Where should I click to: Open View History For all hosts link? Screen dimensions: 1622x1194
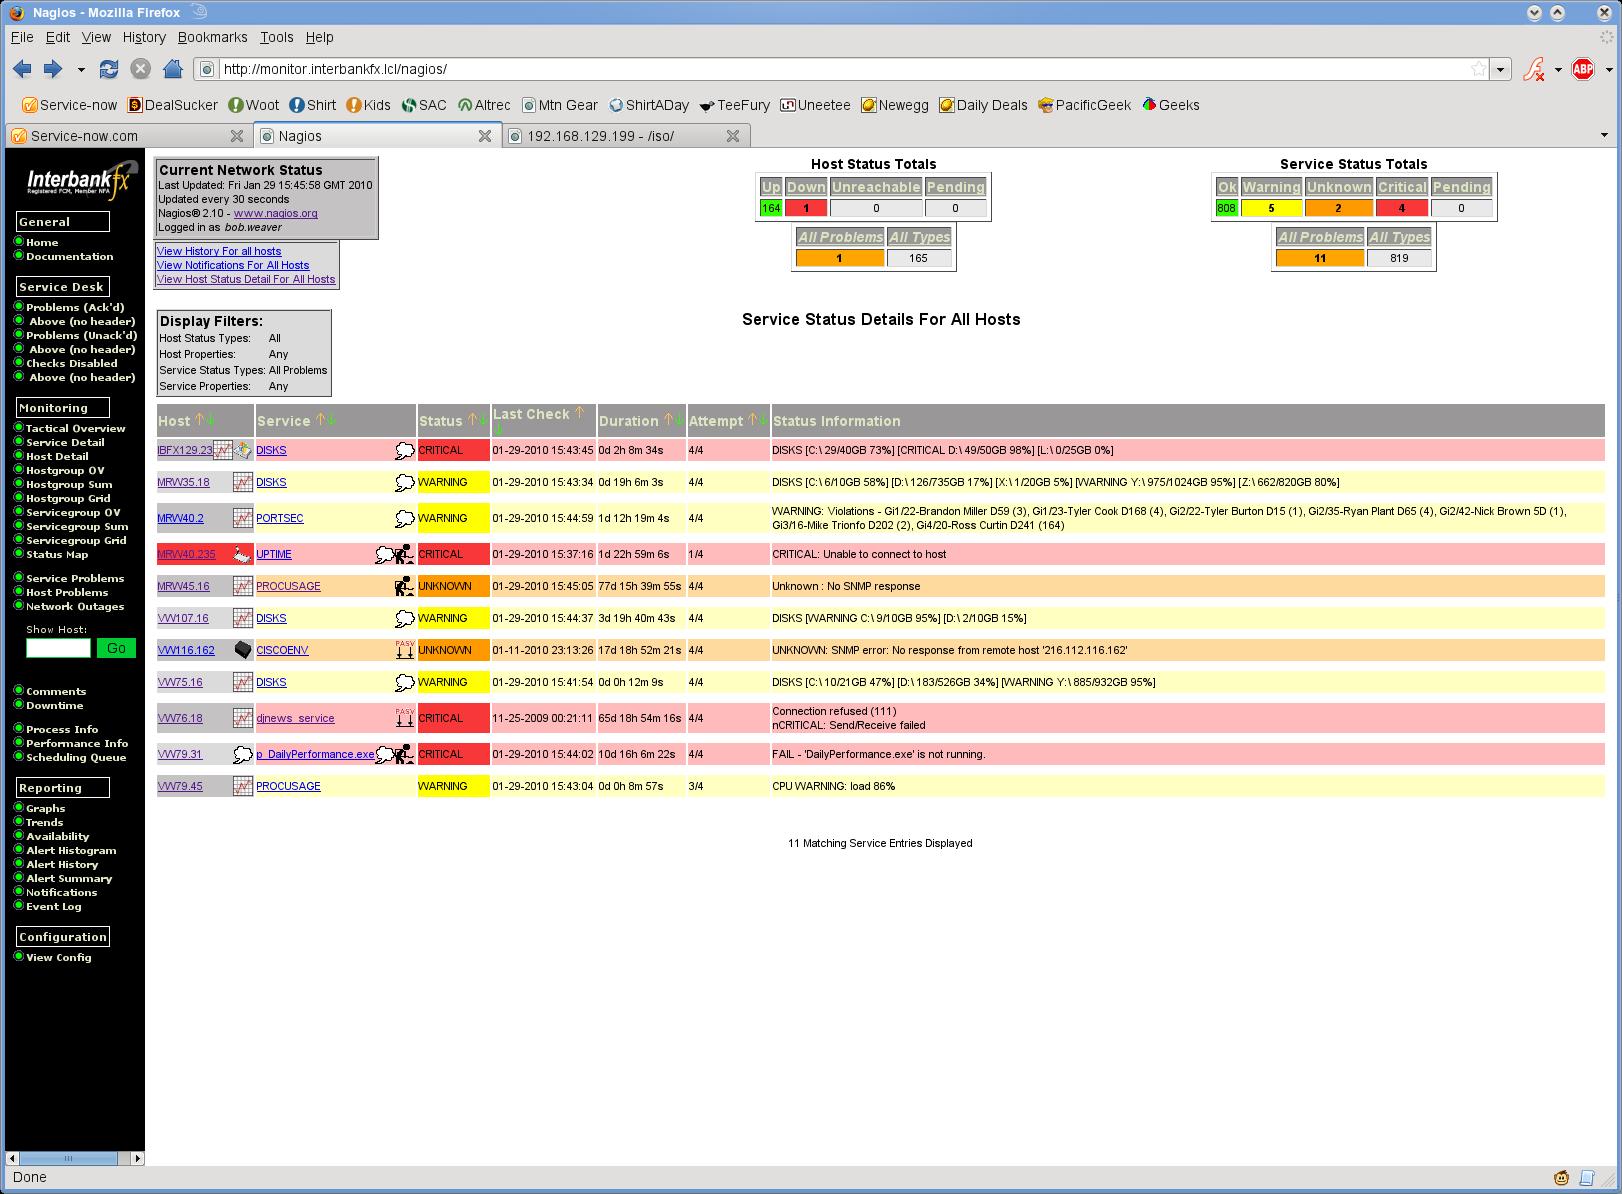click(x=218, y=251)
